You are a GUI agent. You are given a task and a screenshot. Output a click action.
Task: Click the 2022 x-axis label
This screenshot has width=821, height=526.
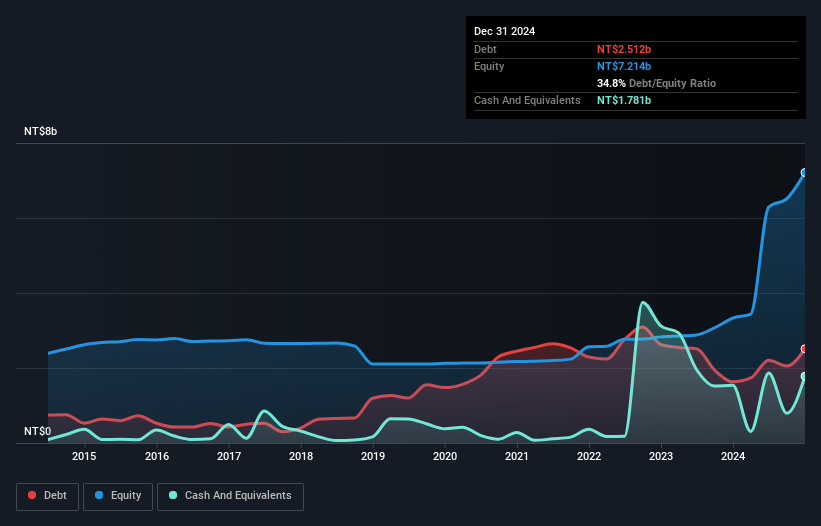click(x=589, y=456)
